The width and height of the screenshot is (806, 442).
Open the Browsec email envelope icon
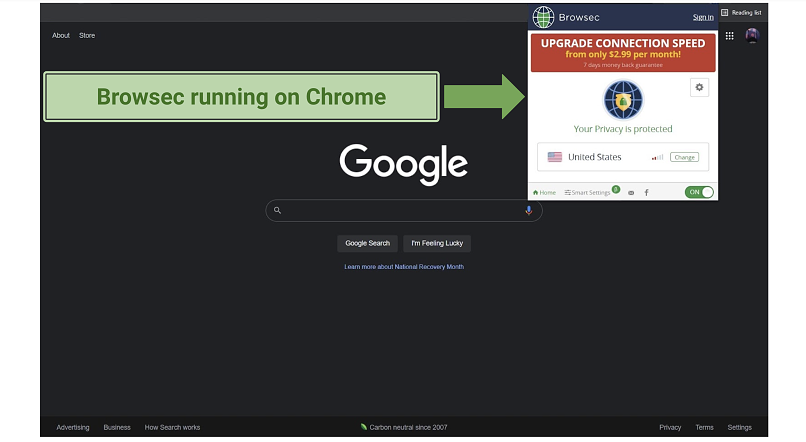(x=631, y=193)
